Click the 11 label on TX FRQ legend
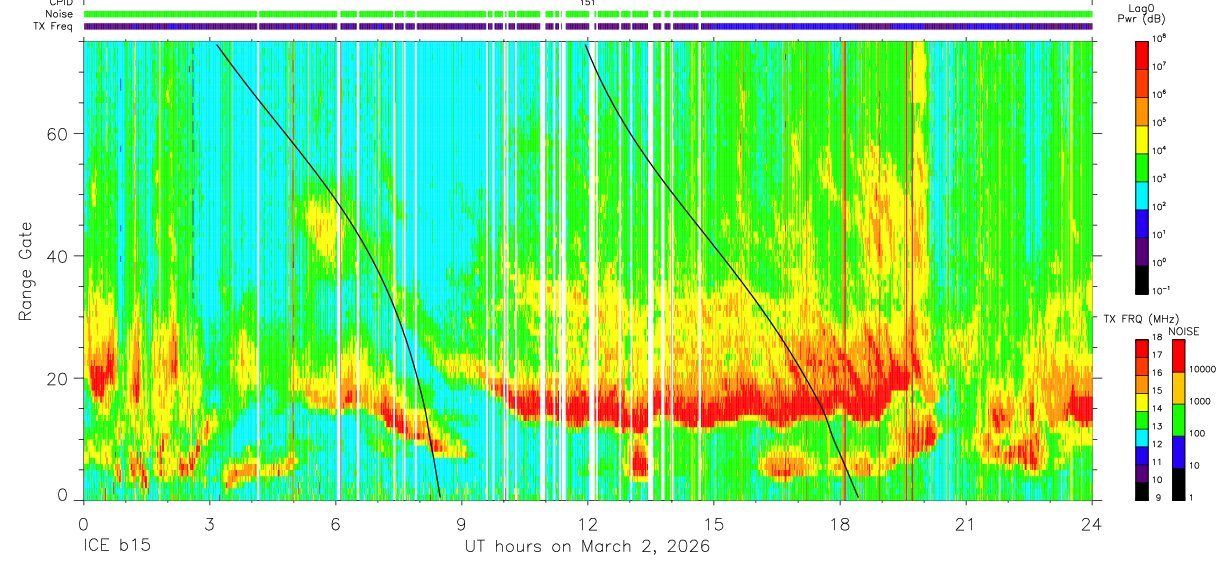Viewport: 1228px width, 567px height. coord(1155,462)
